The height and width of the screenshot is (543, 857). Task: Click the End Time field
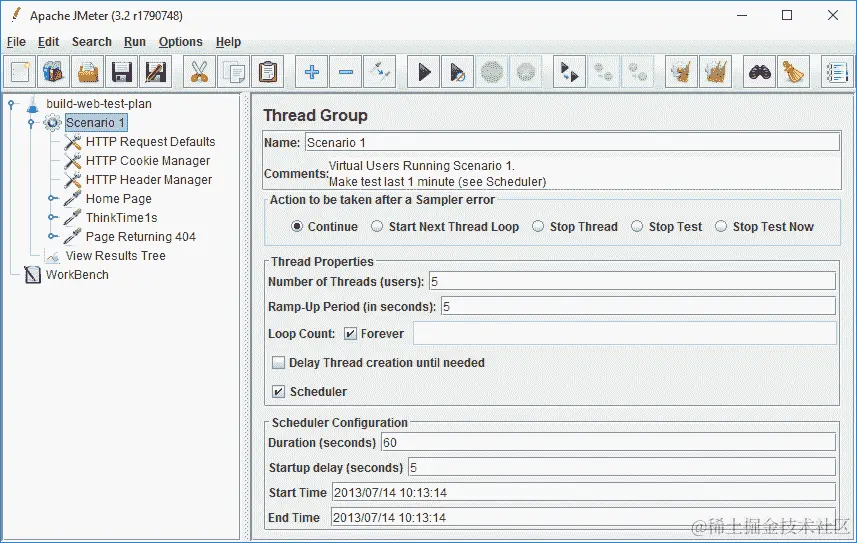(584, 518)
